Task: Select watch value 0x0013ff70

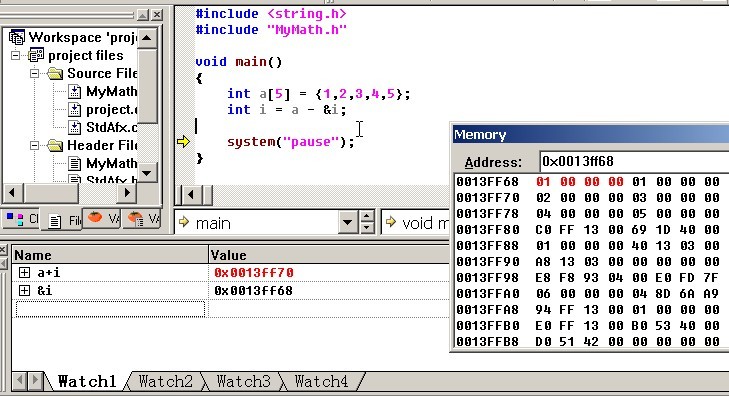Action: (x=254, y=272)
